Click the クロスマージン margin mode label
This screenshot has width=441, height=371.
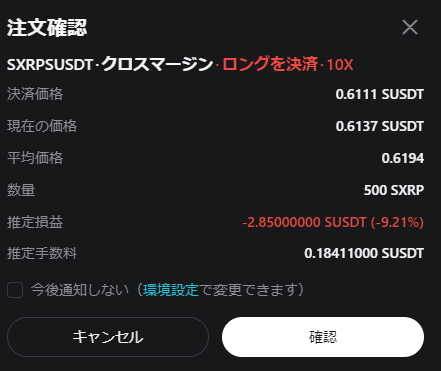(x=157, y=64)
